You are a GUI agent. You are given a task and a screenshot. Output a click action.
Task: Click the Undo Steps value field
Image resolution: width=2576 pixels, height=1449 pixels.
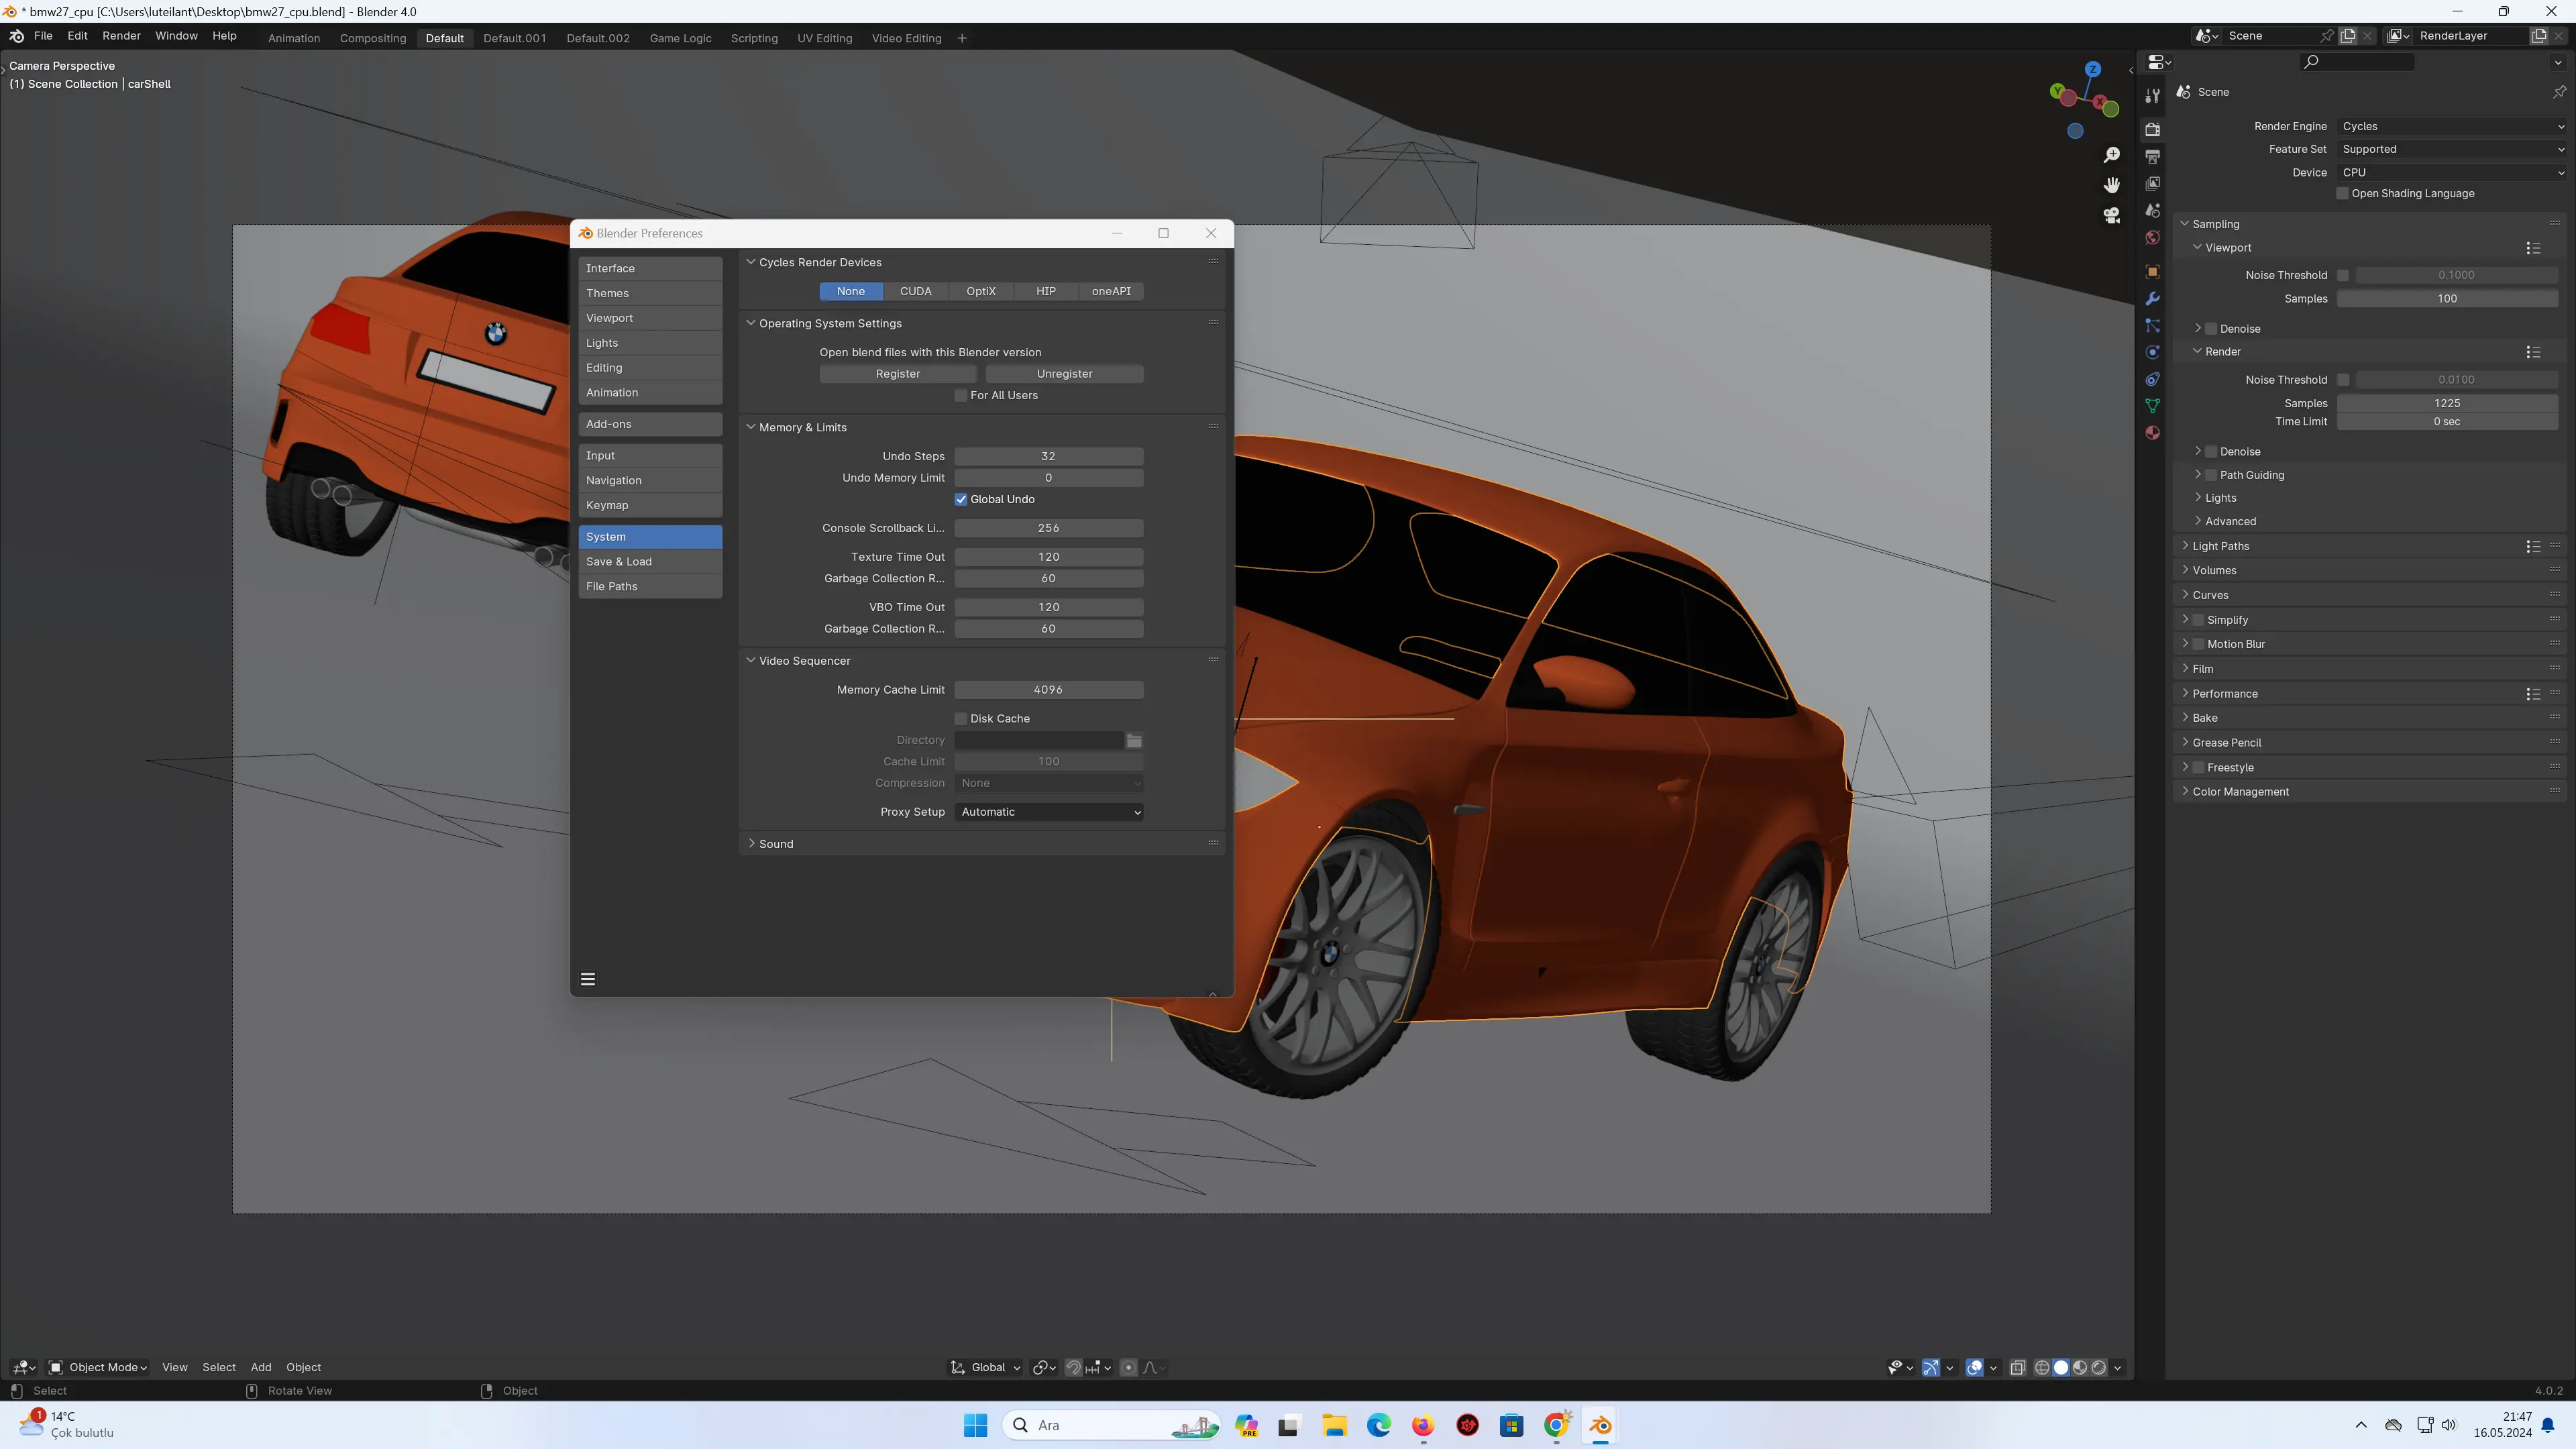(x=1049, y=456)
